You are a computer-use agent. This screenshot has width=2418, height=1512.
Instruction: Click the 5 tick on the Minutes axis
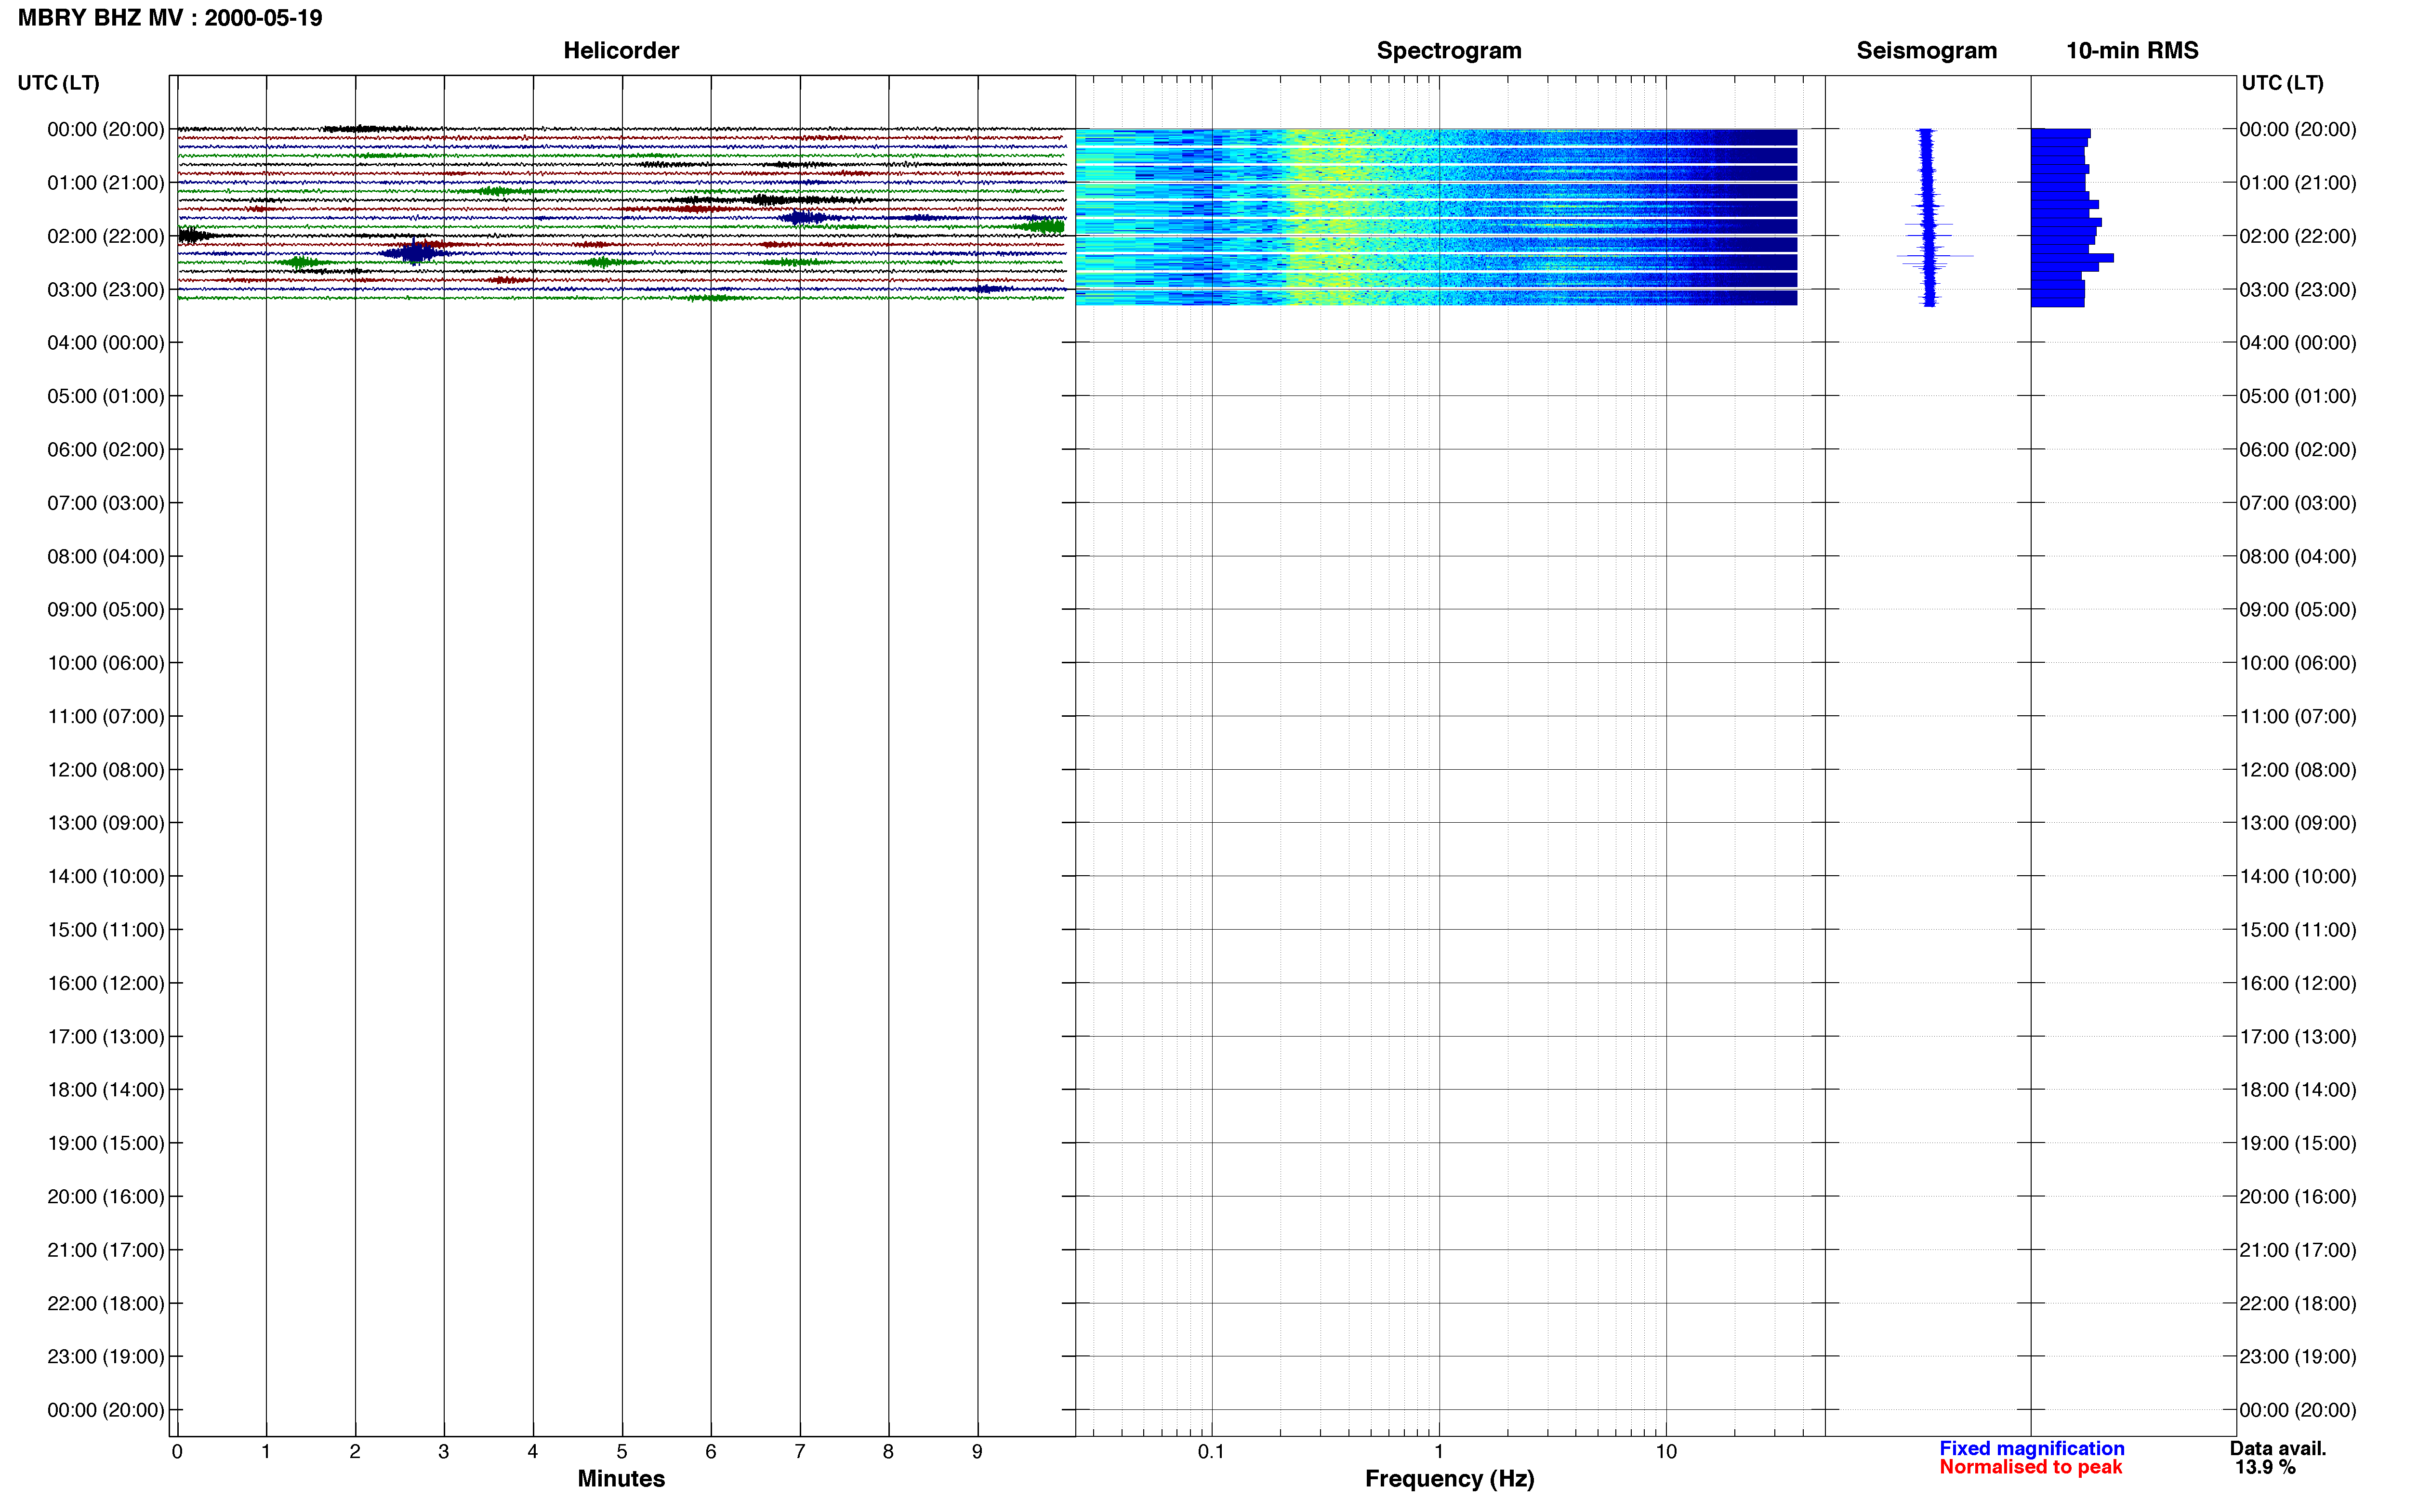tap(622, 1452)
